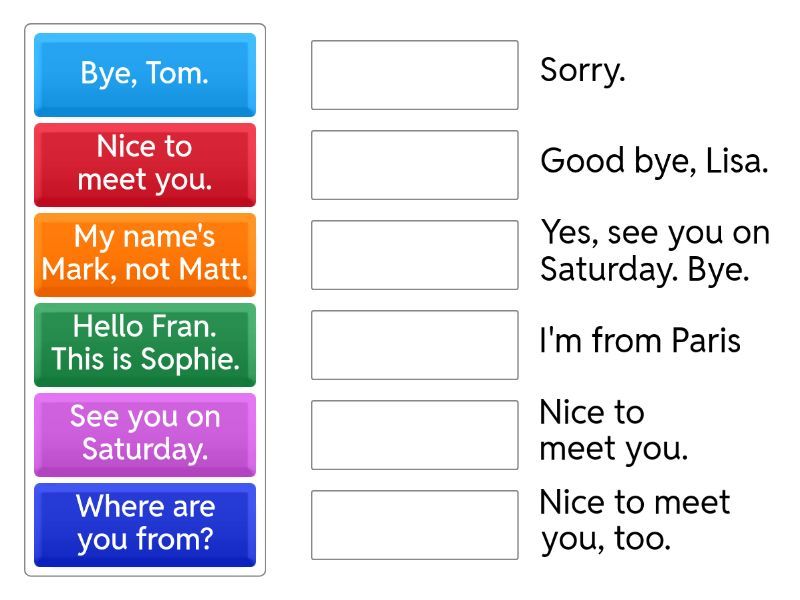Click the drop box left of the "Nice to meet you." label

click(414, 435)
